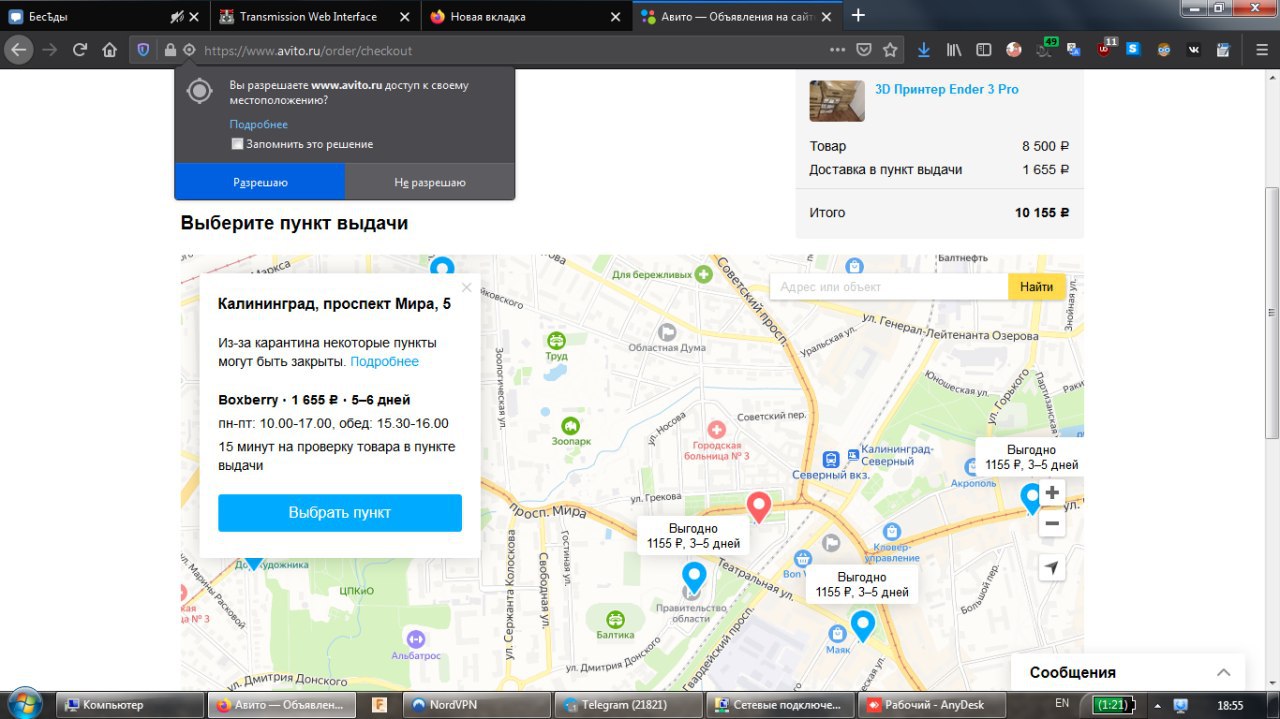Close the Авито tab
The image size is (1280, 719).
click(828, 16)
